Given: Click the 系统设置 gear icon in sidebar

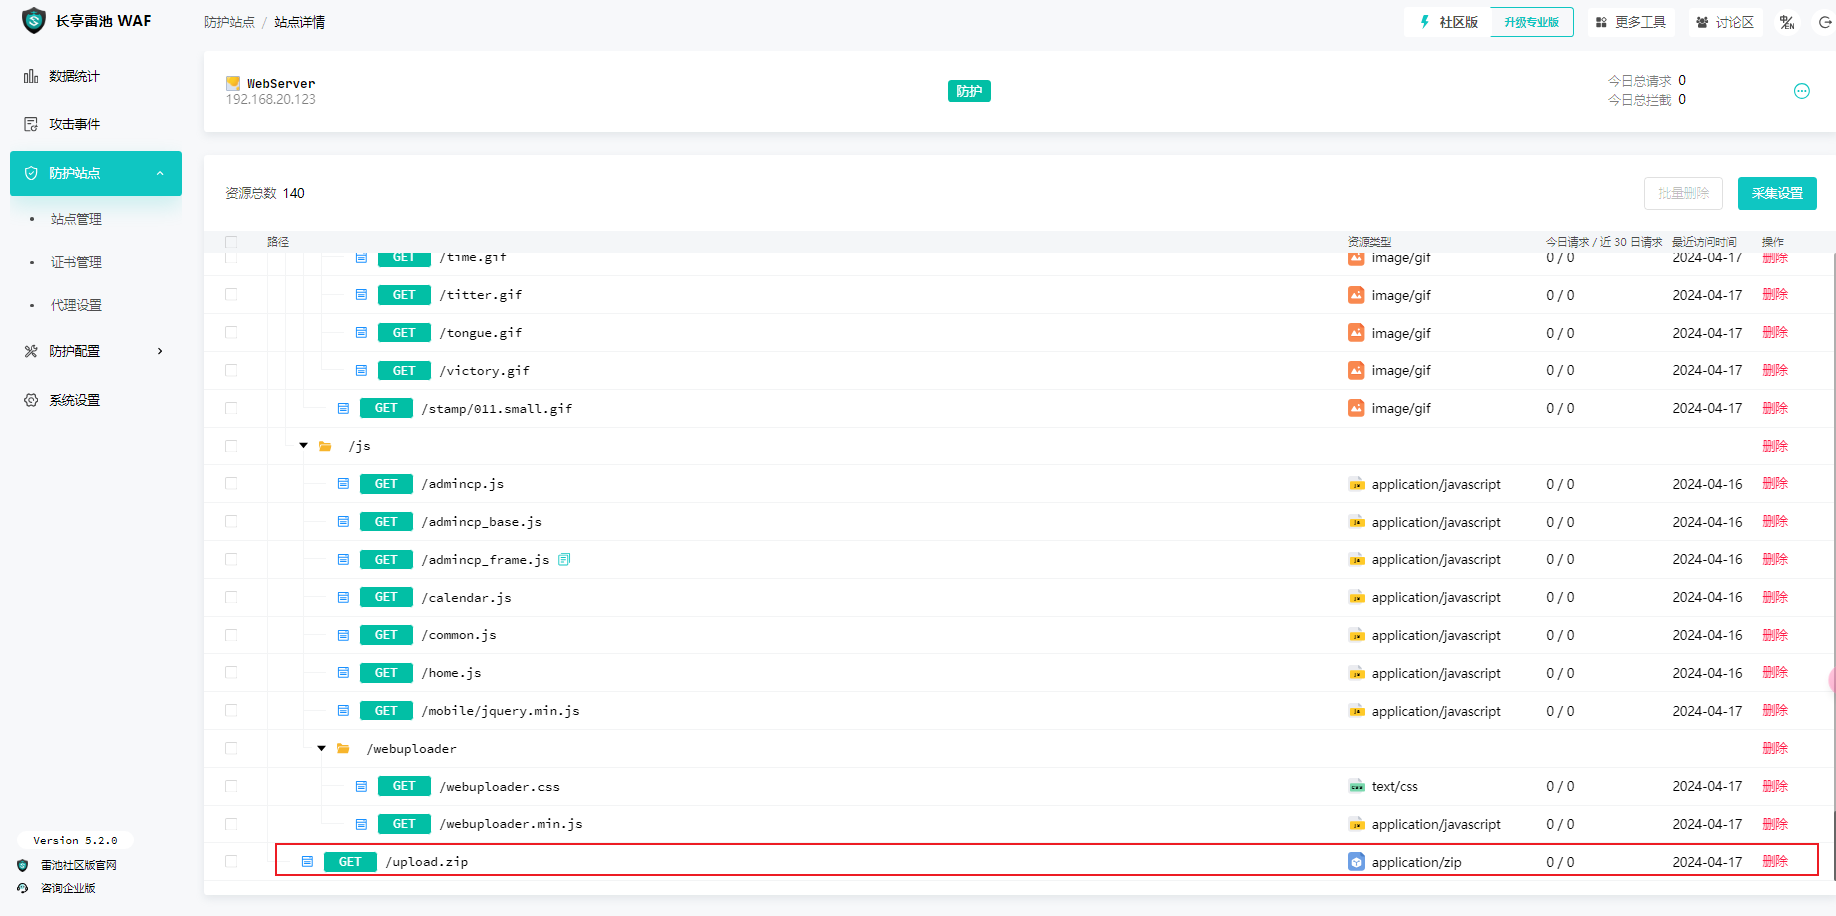Looking at the screenshot, I should 31,400.
